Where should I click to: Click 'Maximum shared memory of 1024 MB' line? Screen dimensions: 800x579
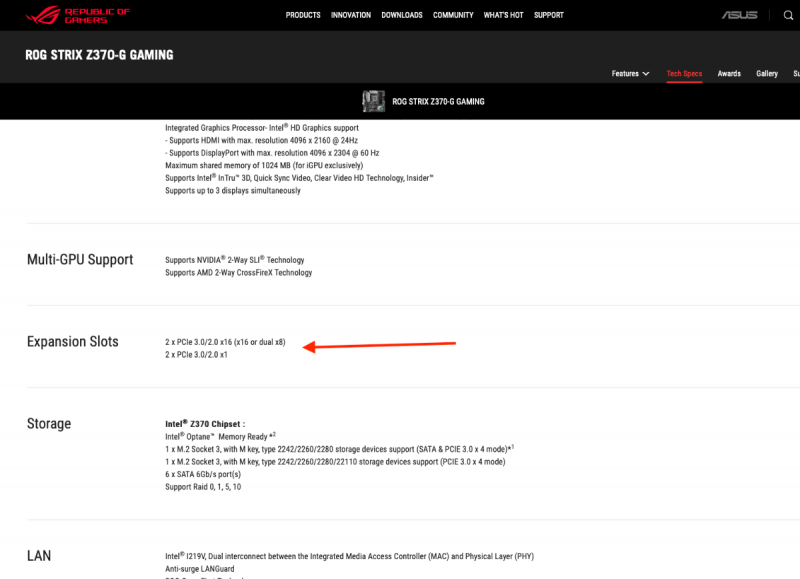[264, 165]
